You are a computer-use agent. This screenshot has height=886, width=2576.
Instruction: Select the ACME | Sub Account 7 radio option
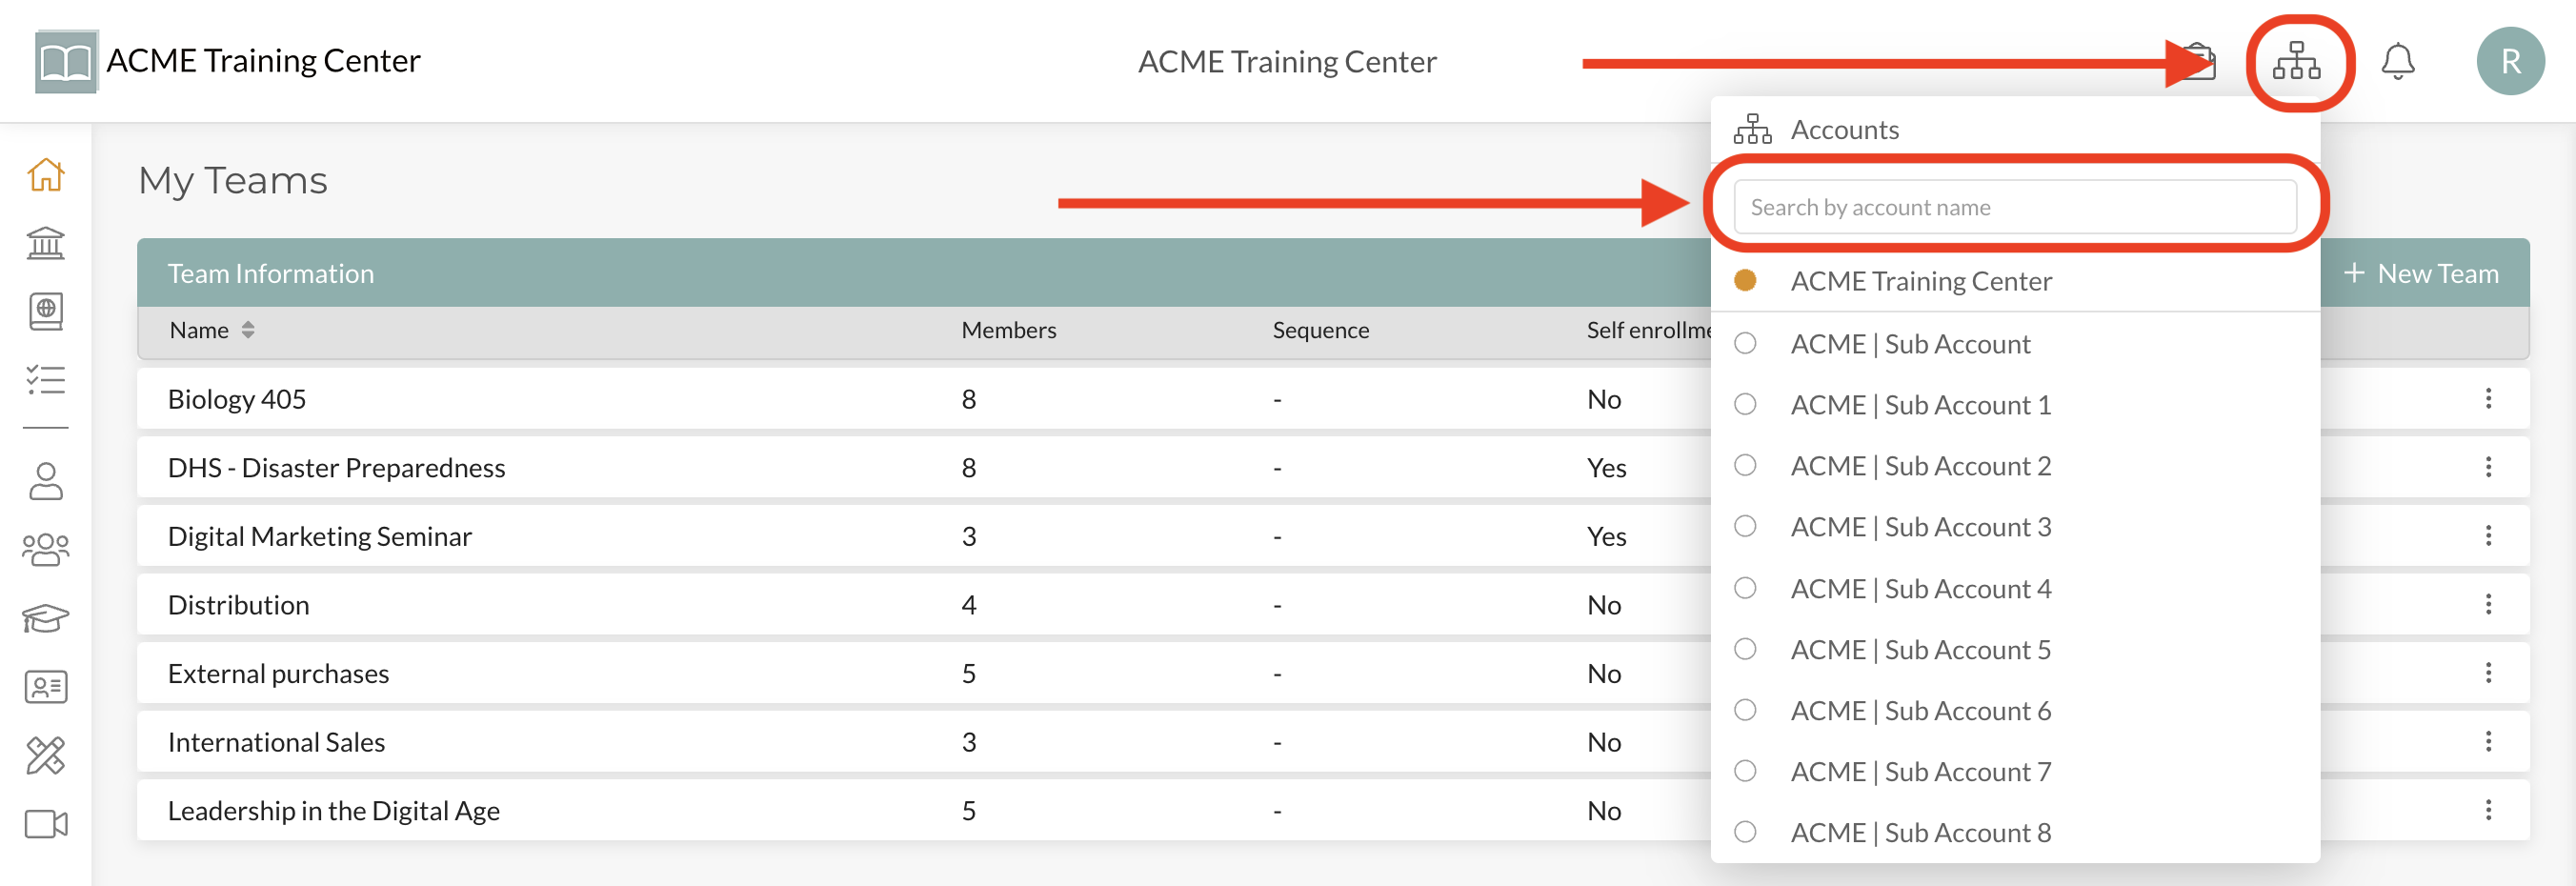(1745, 771)
